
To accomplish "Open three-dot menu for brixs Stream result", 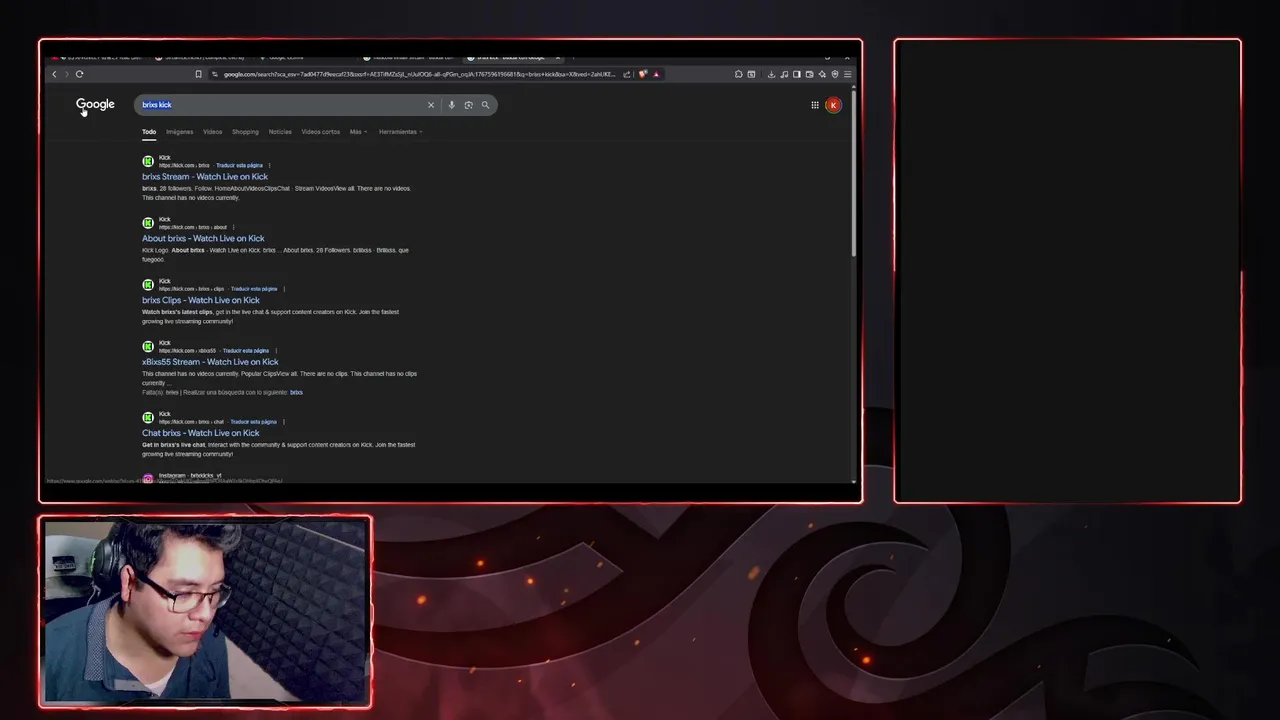I will [x=269, y=165].
